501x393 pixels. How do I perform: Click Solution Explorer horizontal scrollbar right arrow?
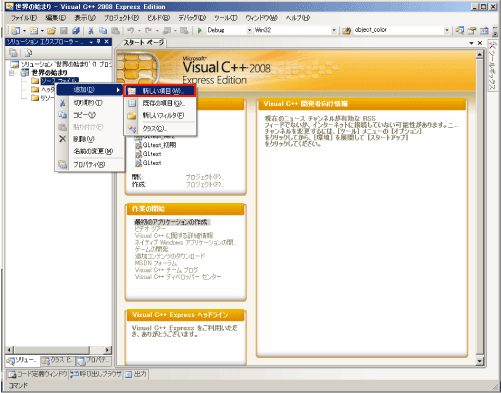107,350
